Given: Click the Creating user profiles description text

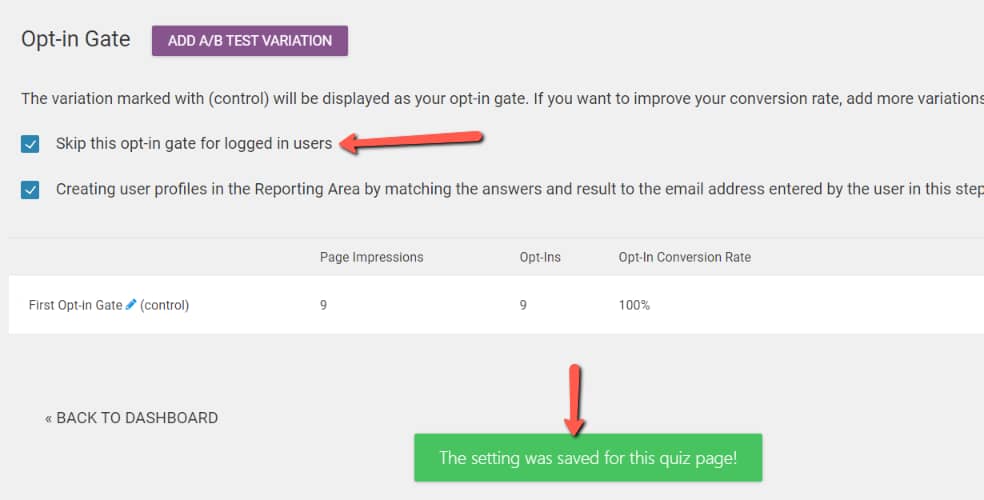Looking at the screenshot, I should [520, 189].
